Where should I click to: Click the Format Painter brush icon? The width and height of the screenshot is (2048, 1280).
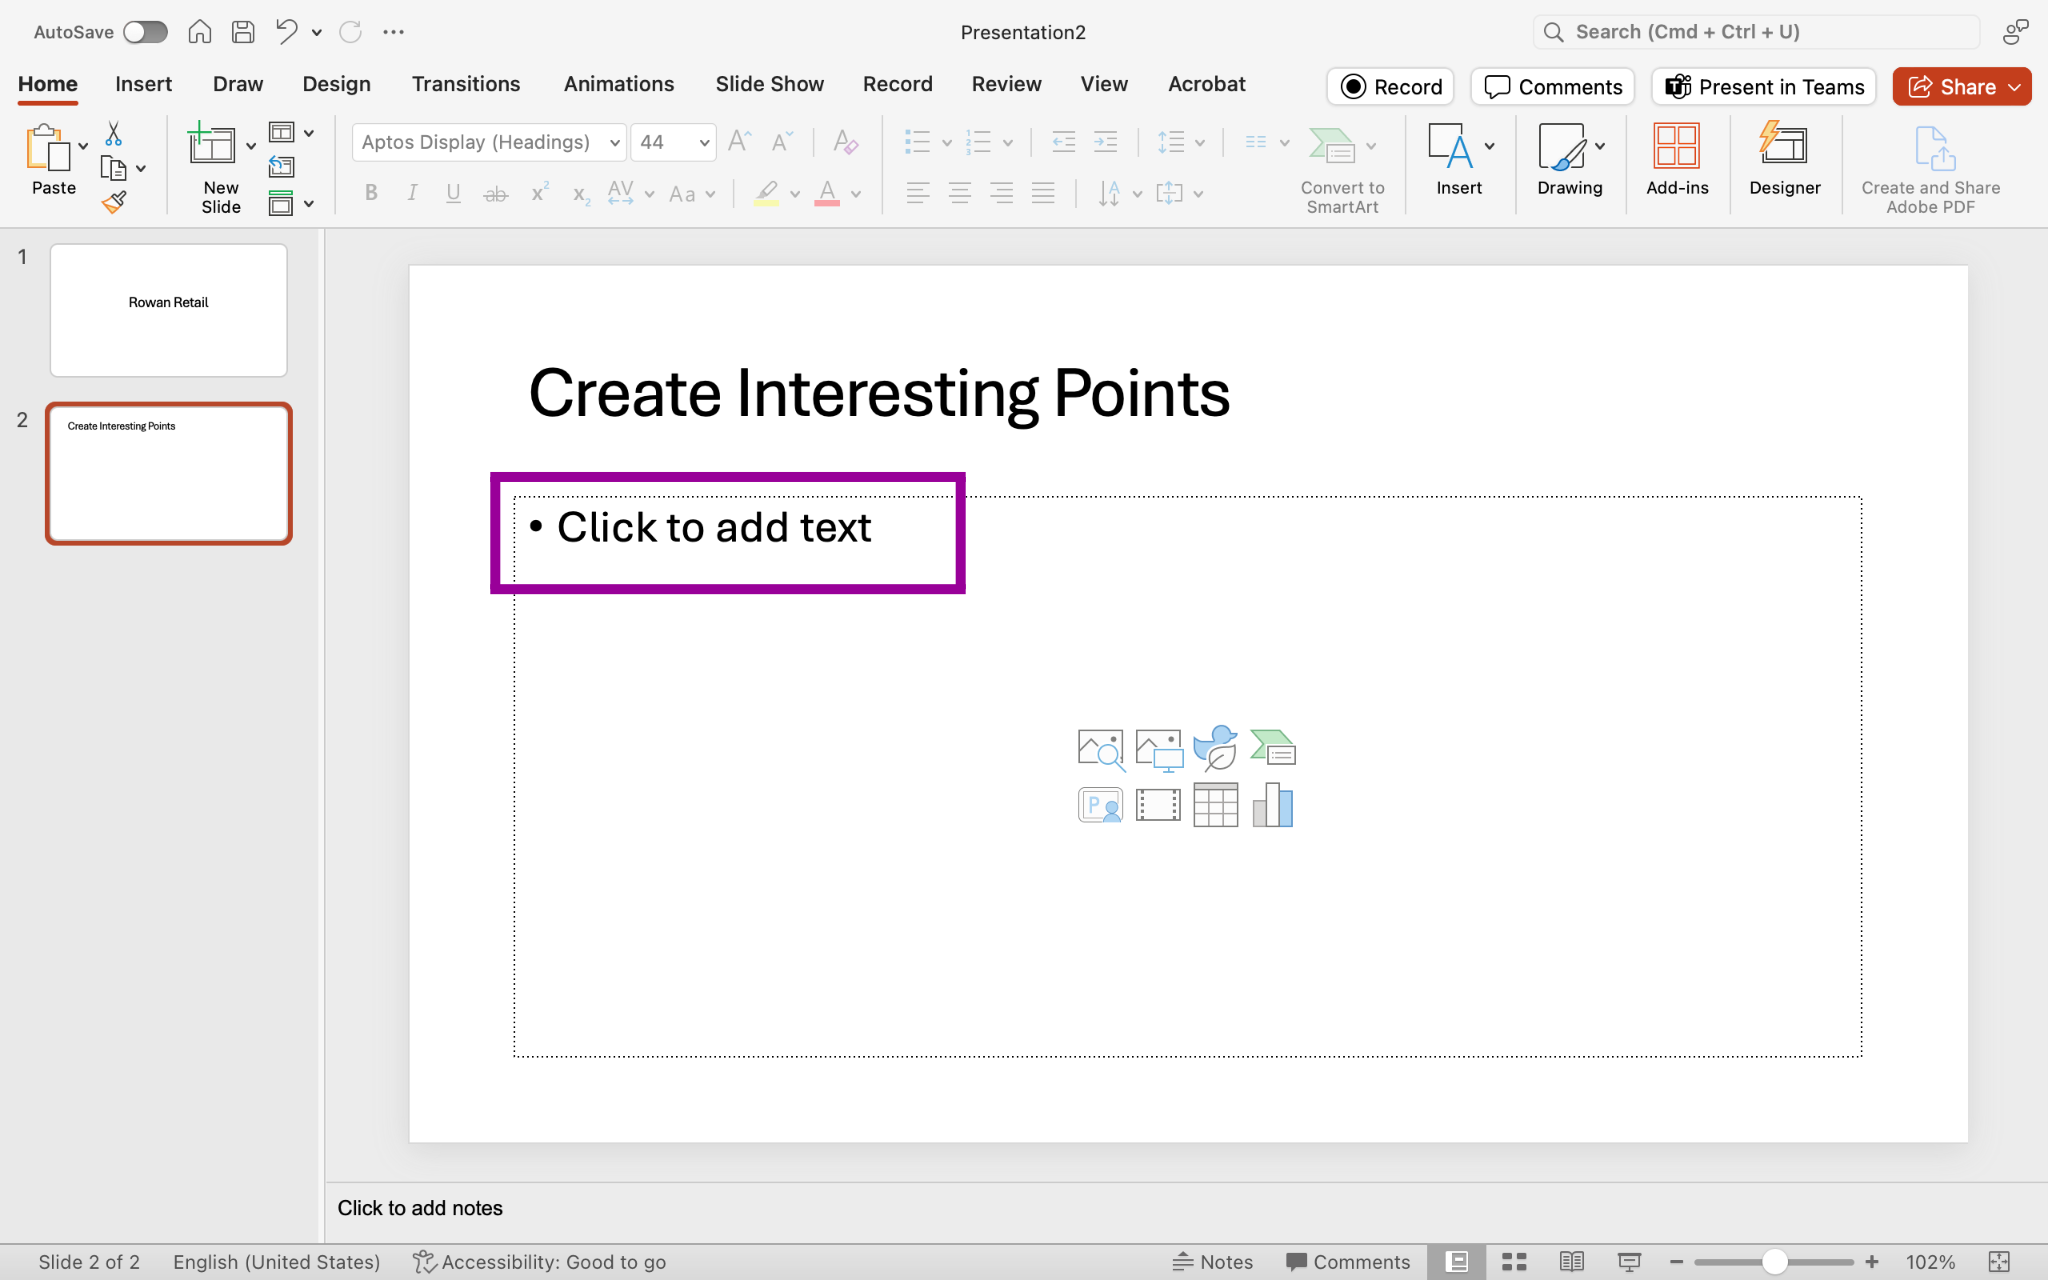coord(114,203)
